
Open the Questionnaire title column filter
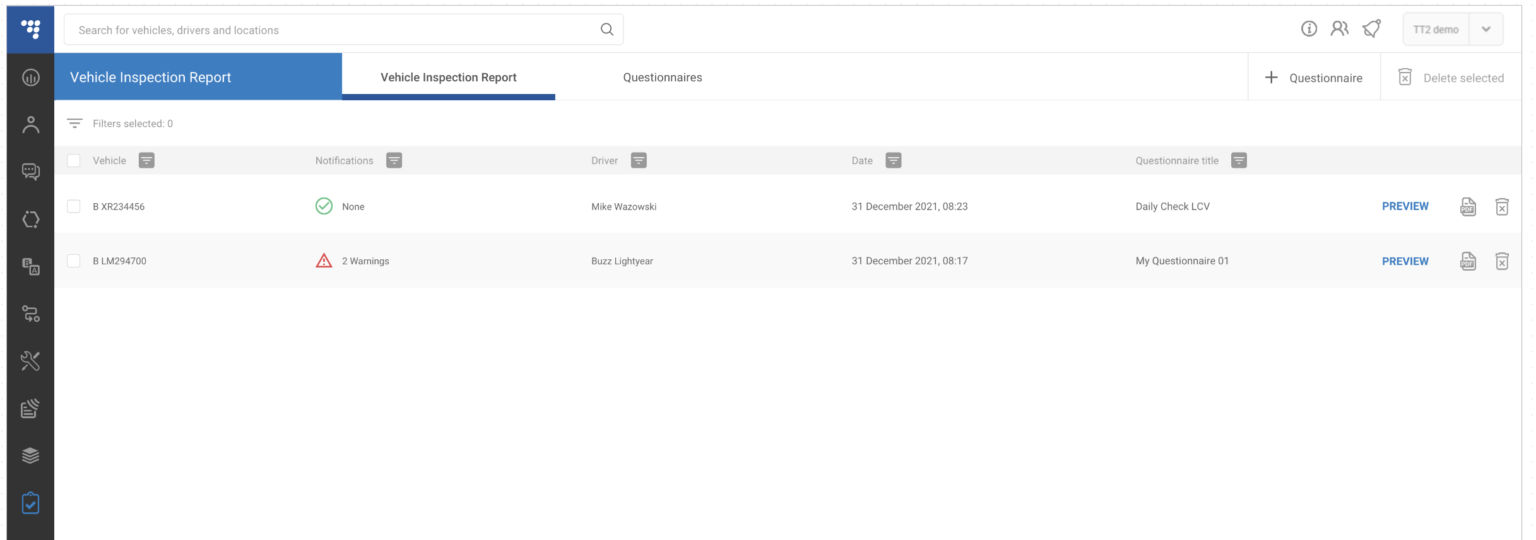[1239, 160]
